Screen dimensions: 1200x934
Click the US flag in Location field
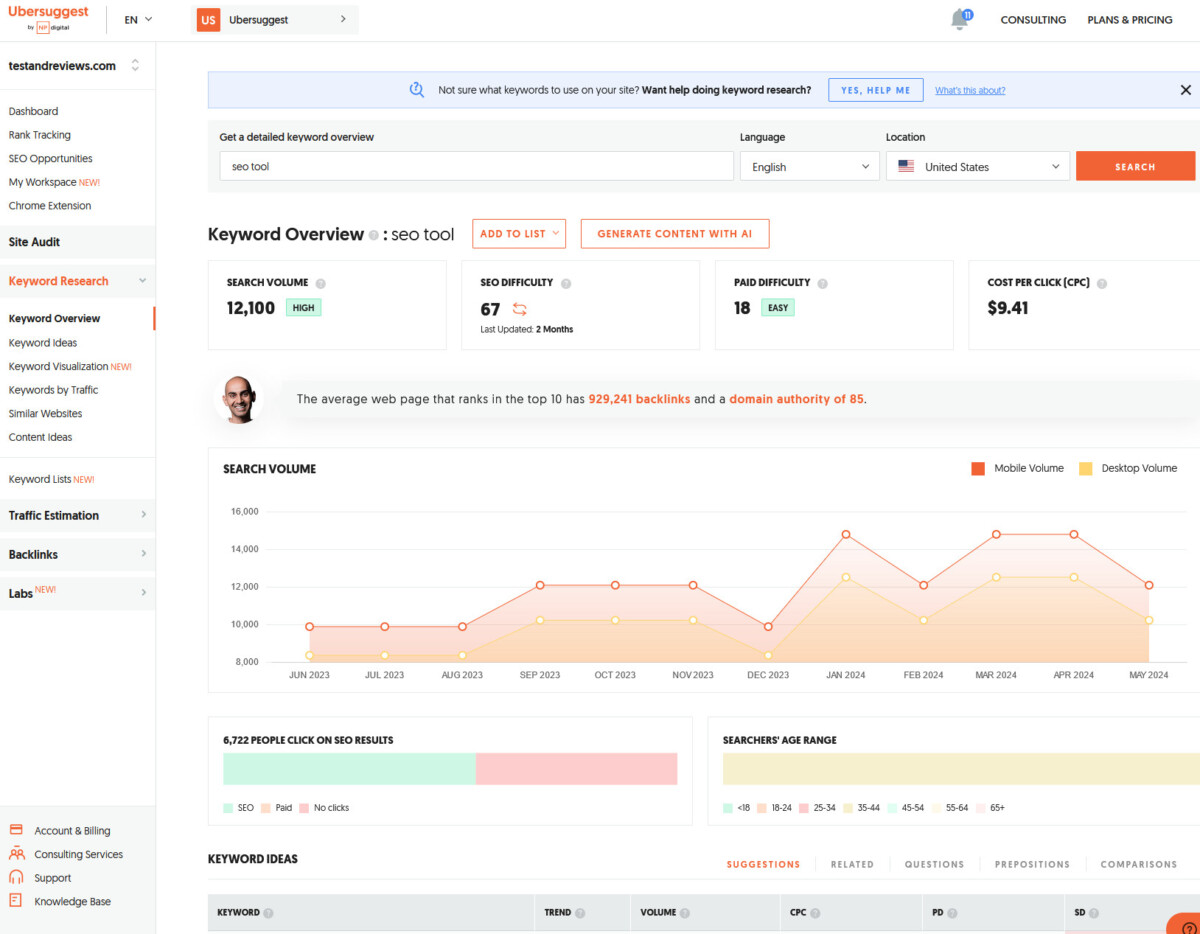click(x=906, y=167)
